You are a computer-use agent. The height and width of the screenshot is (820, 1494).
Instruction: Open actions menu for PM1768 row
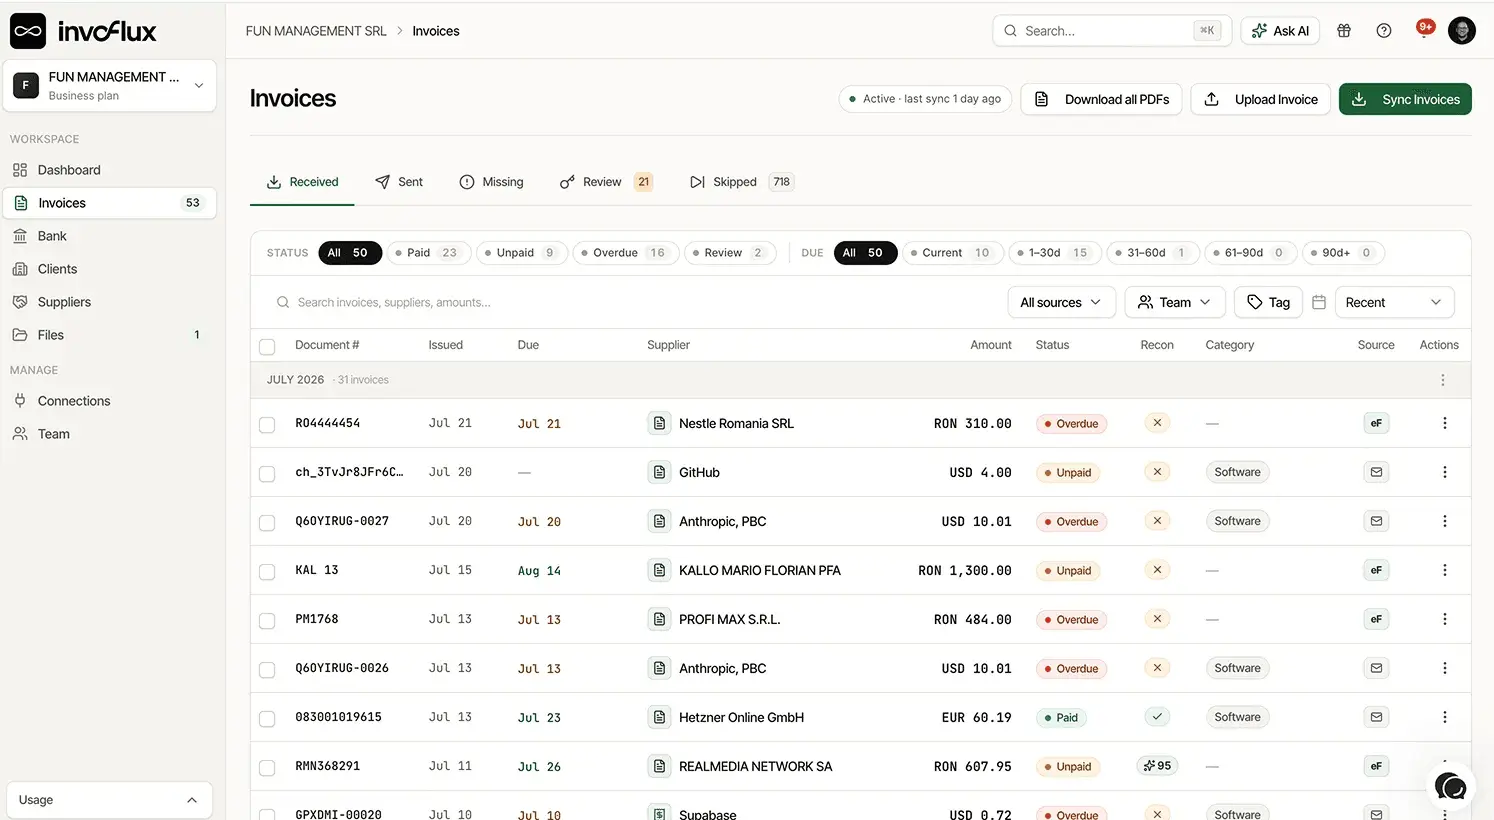(1444, 619)
